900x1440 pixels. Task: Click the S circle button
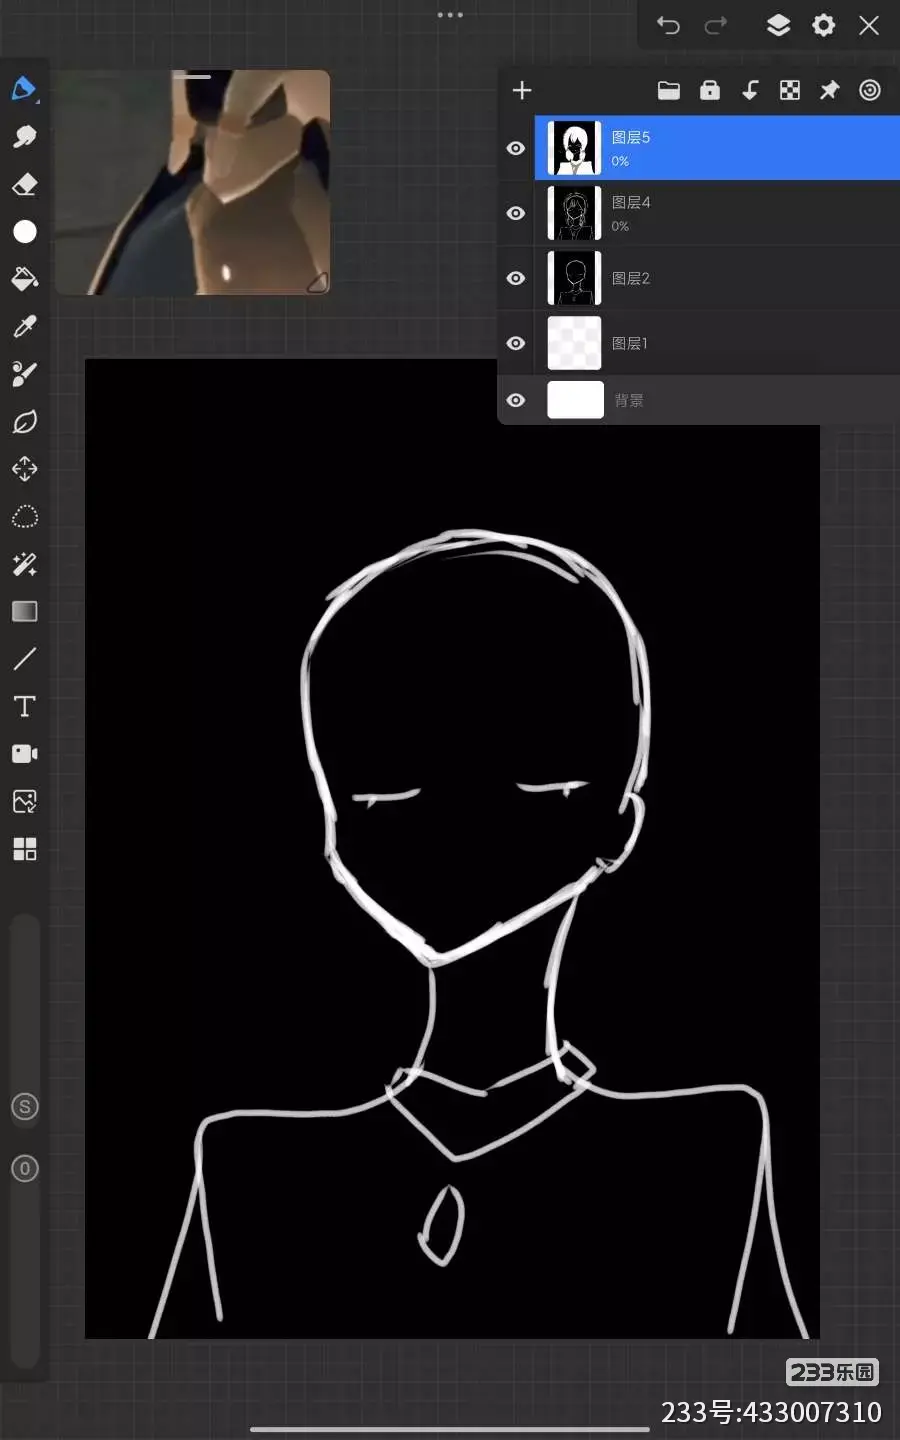25,1107
